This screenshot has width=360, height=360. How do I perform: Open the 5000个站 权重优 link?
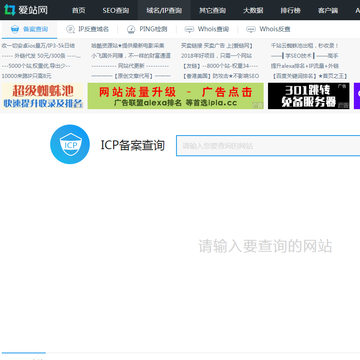pyautogui.click(x=36, y=66)
